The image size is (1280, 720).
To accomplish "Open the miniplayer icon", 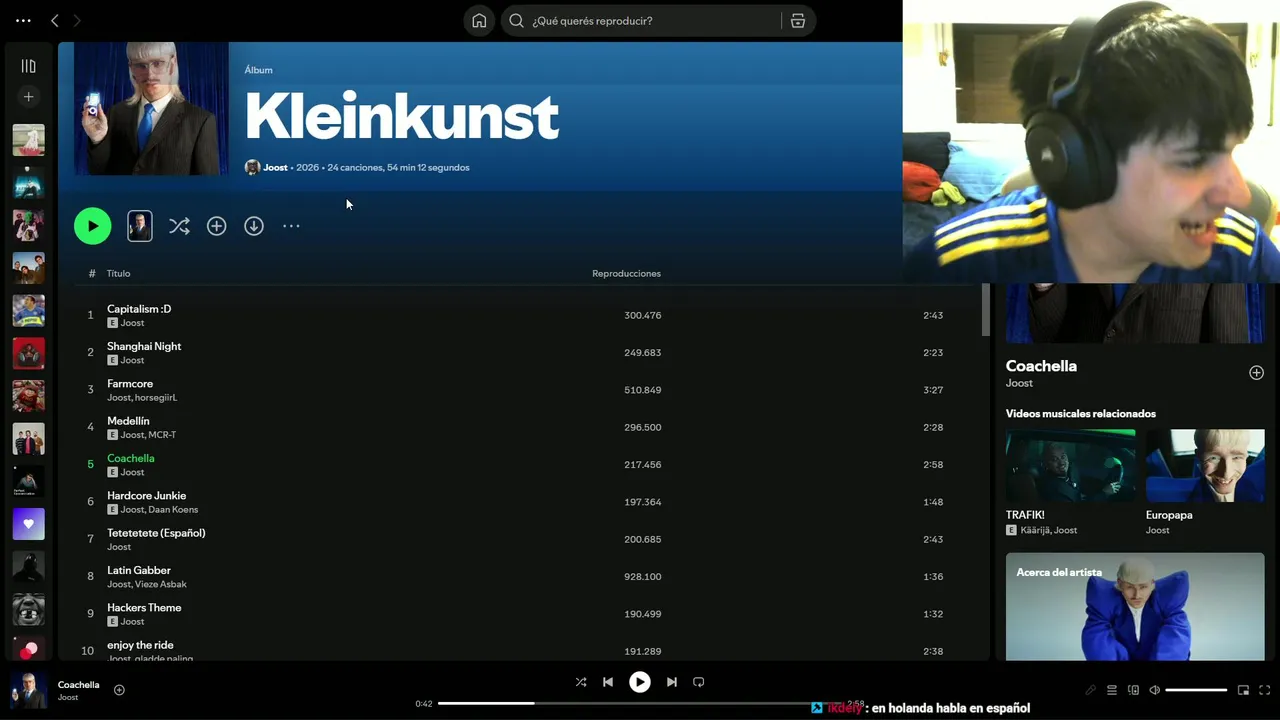I will tap(1243, 690).
